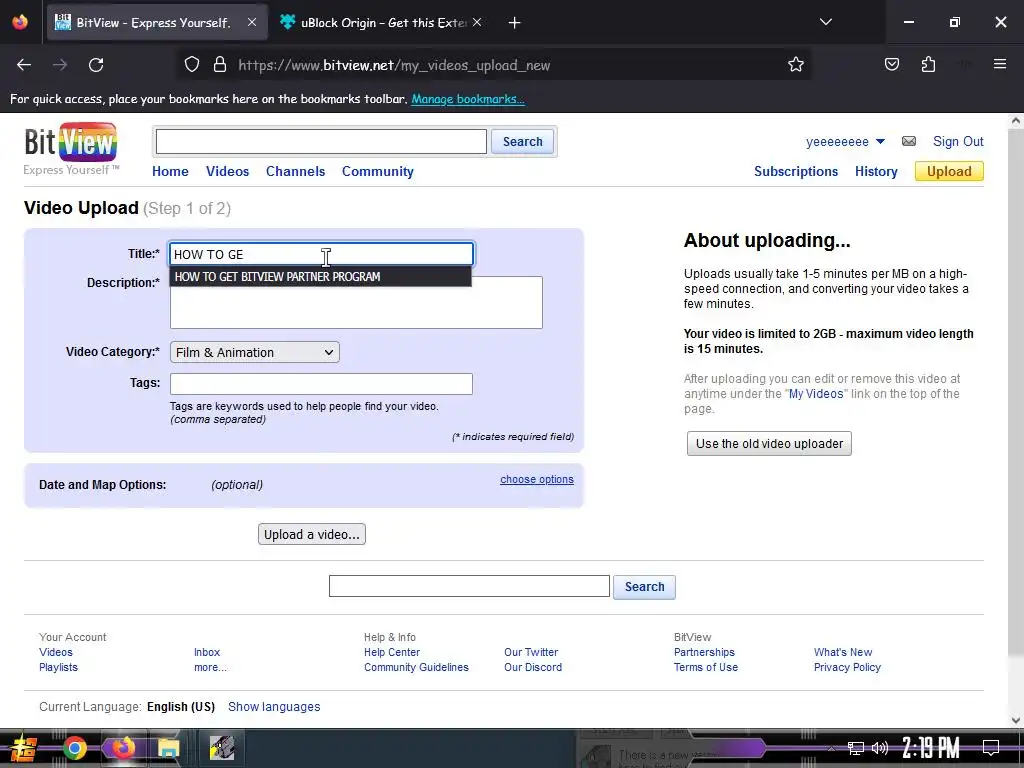Open Subscriptions page

point(795,171)
